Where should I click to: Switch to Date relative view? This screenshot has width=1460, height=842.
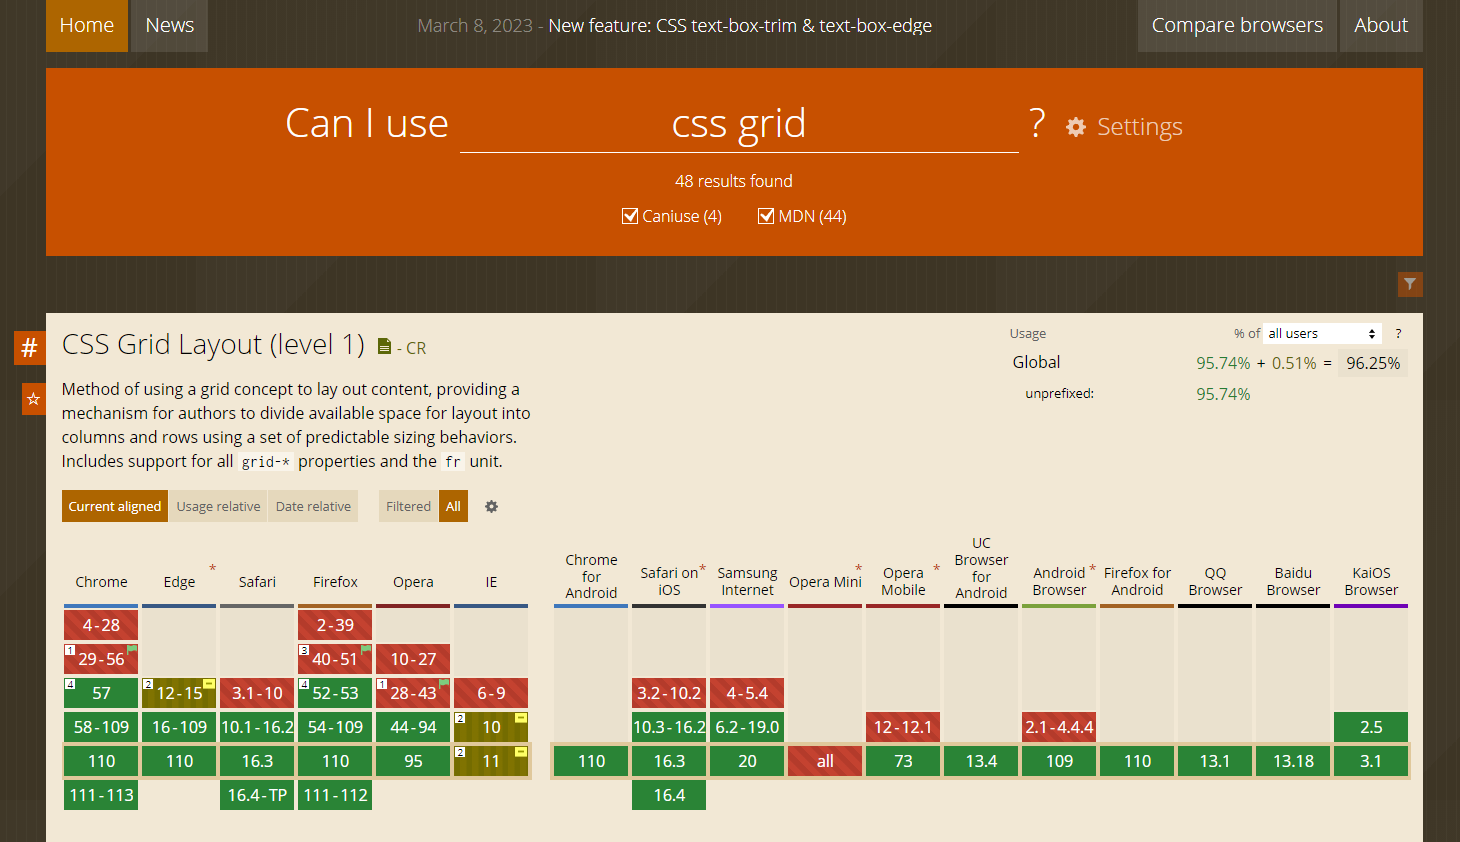pos(313,506)
